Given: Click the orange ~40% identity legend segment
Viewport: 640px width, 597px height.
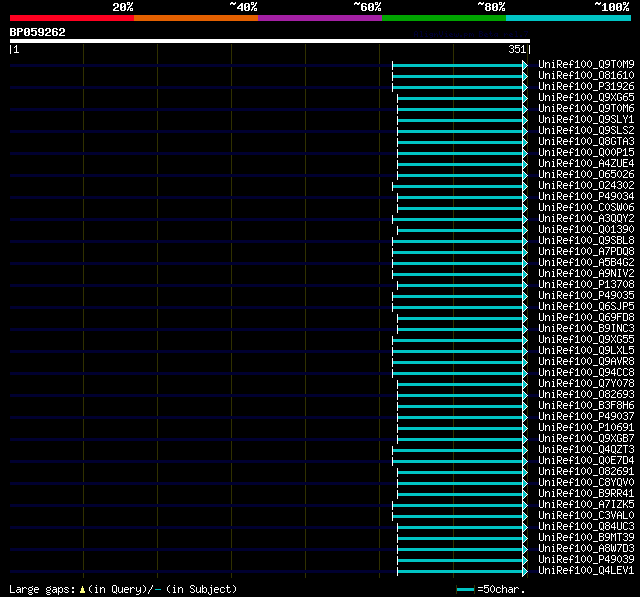Looking at the screenshot, I should (196, 18).
